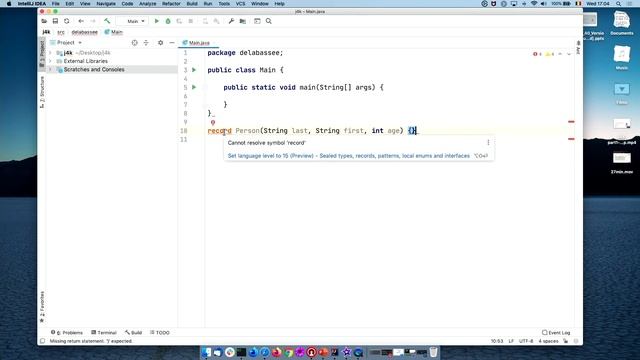Go to next highlighted error down arrow
The image size is (640, 360).
(x=569, y=54)
